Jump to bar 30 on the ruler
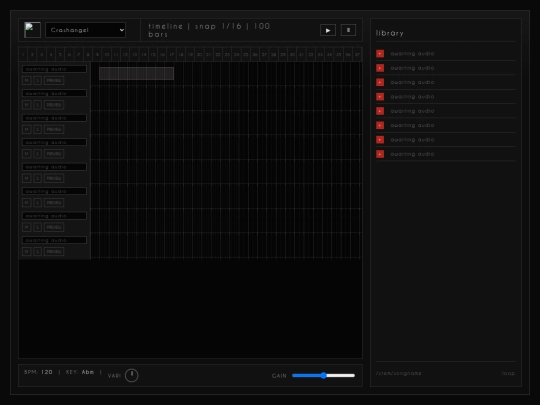The image size is (540, 405). tap(292, 54)
